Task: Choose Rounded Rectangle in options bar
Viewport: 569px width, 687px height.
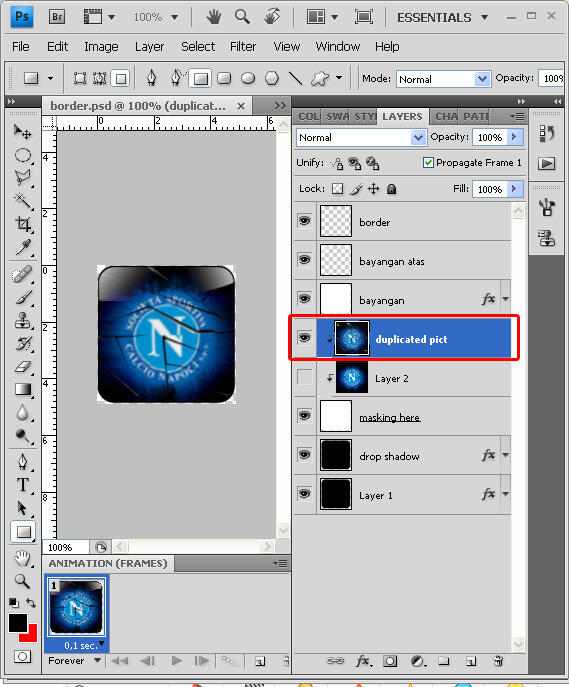Action: [x=224, y=78]
